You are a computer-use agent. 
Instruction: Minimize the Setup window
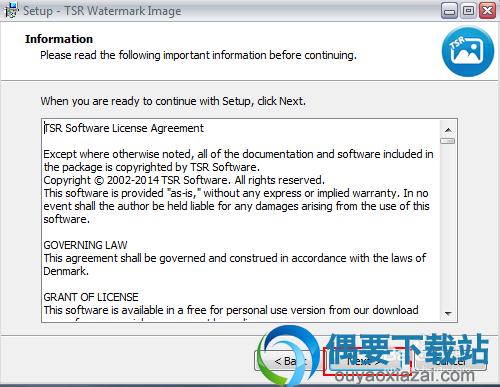[449, 11]
